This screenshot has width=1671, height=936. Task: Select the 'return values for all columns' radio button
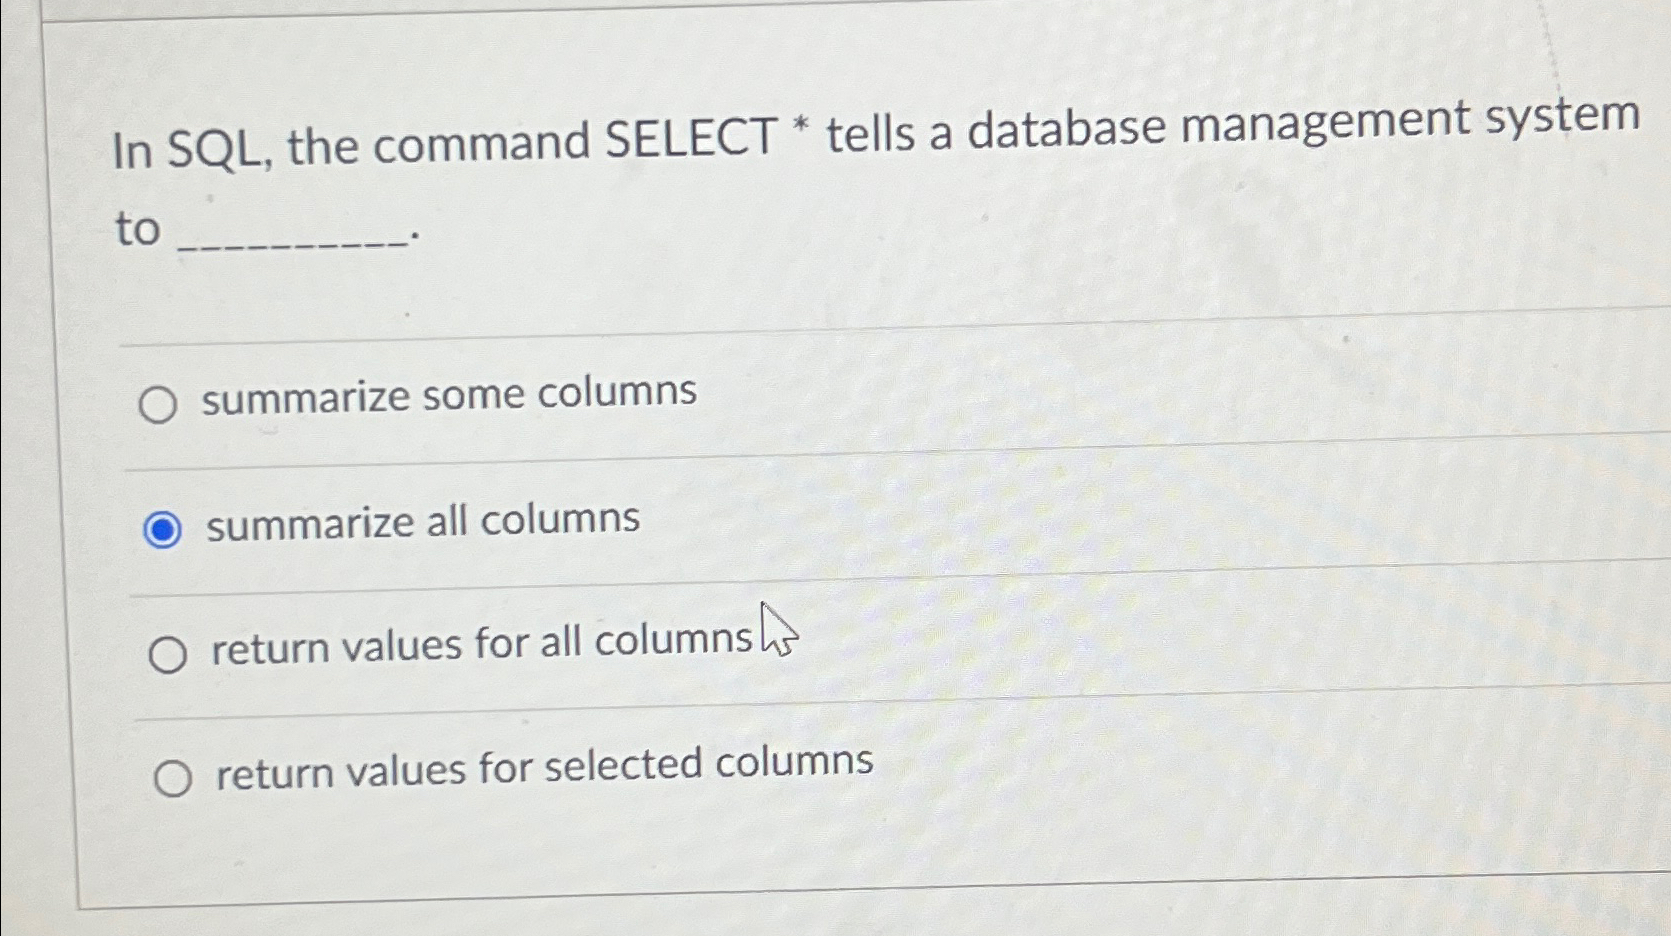(x=171, y=652)
